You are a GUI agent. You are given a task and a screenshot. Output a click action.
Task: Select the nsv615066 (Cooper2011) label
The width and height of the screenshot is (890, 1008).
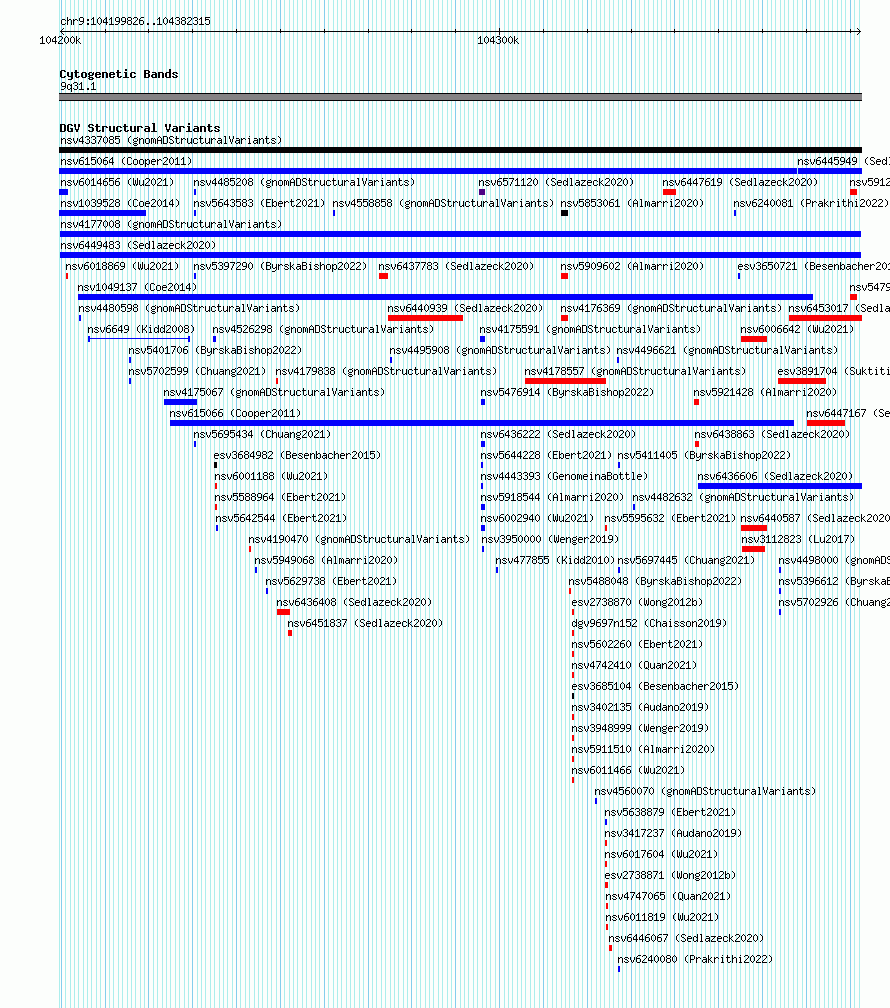(235, 413)
